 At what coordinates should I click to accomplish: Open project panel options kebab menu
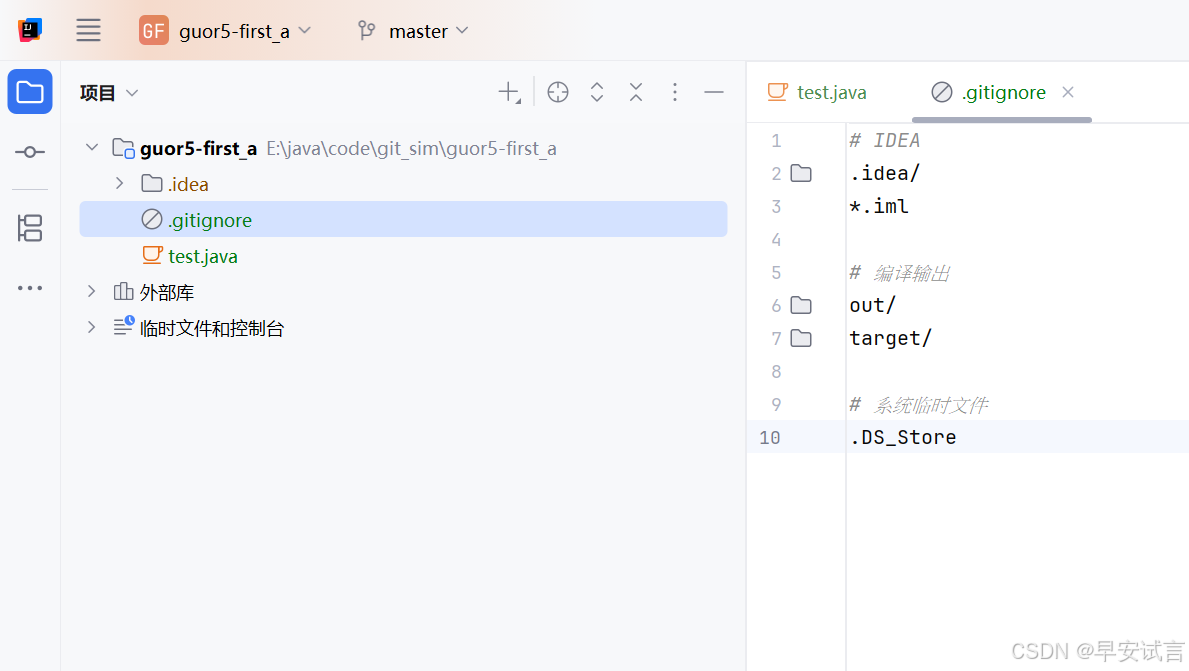point(675,92)
